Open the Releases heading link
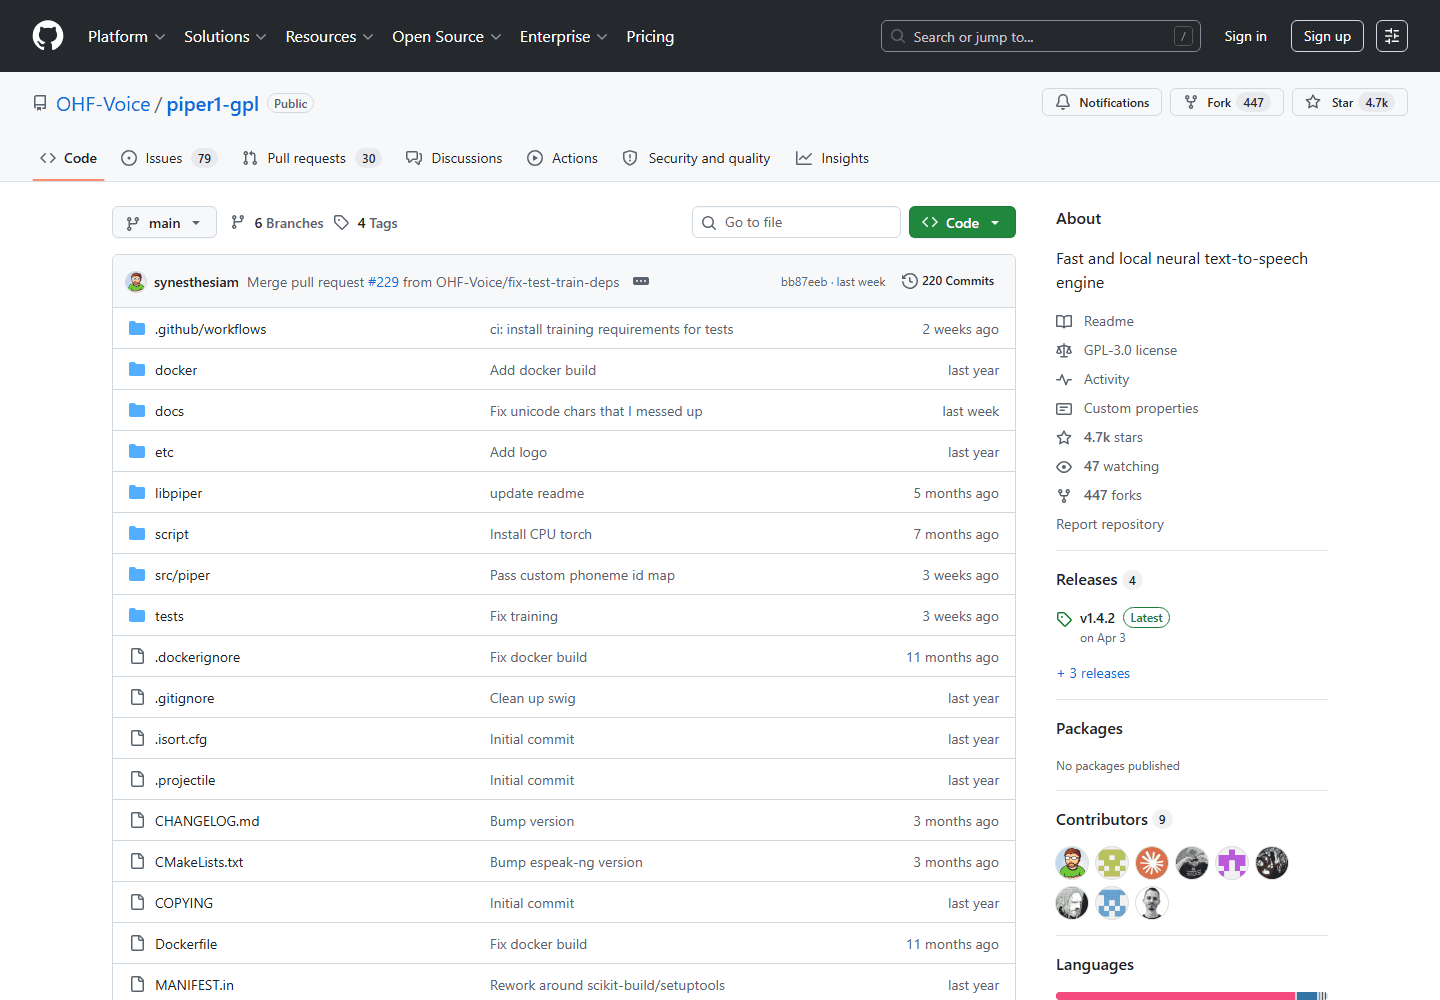 1086,580
